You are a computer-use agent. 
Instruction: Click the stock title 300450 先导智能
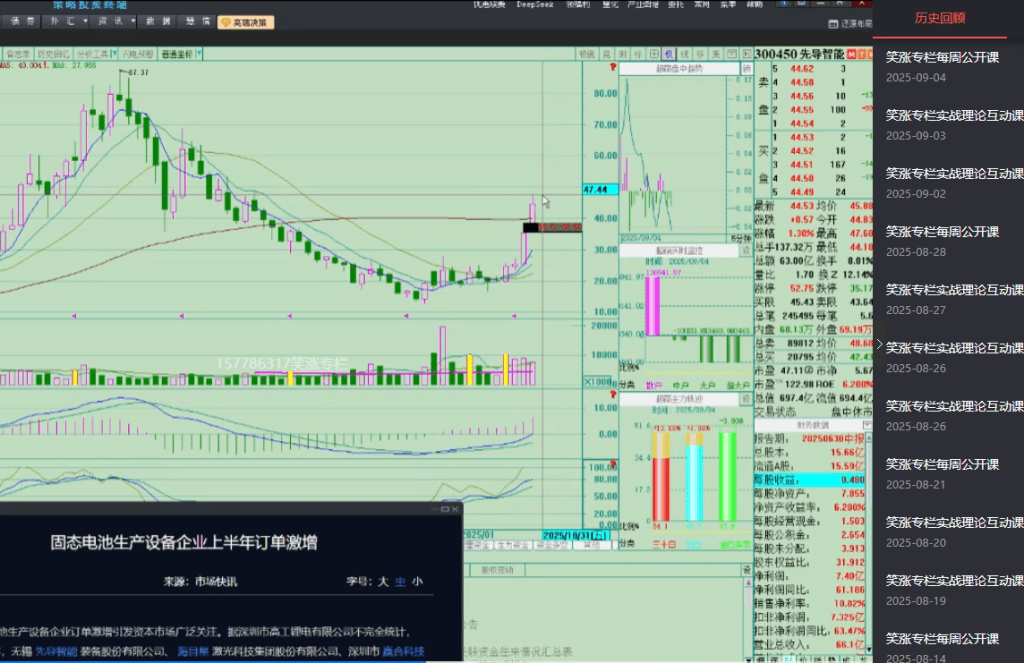pos(799,54)
